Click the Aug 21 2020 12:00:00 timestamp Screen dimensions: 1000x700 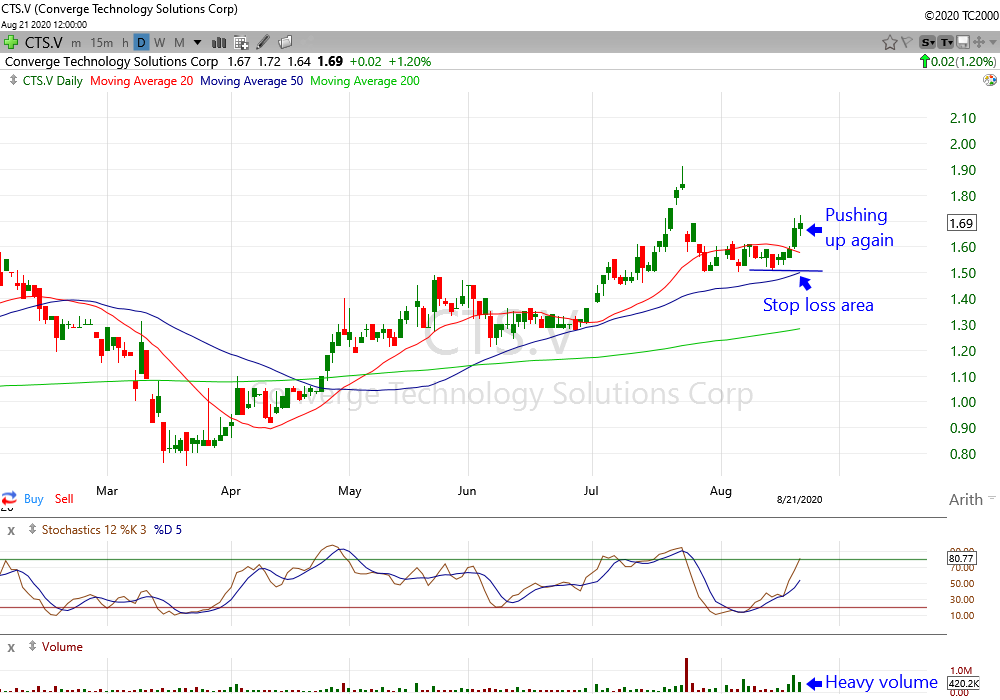[x=44, y=25]
